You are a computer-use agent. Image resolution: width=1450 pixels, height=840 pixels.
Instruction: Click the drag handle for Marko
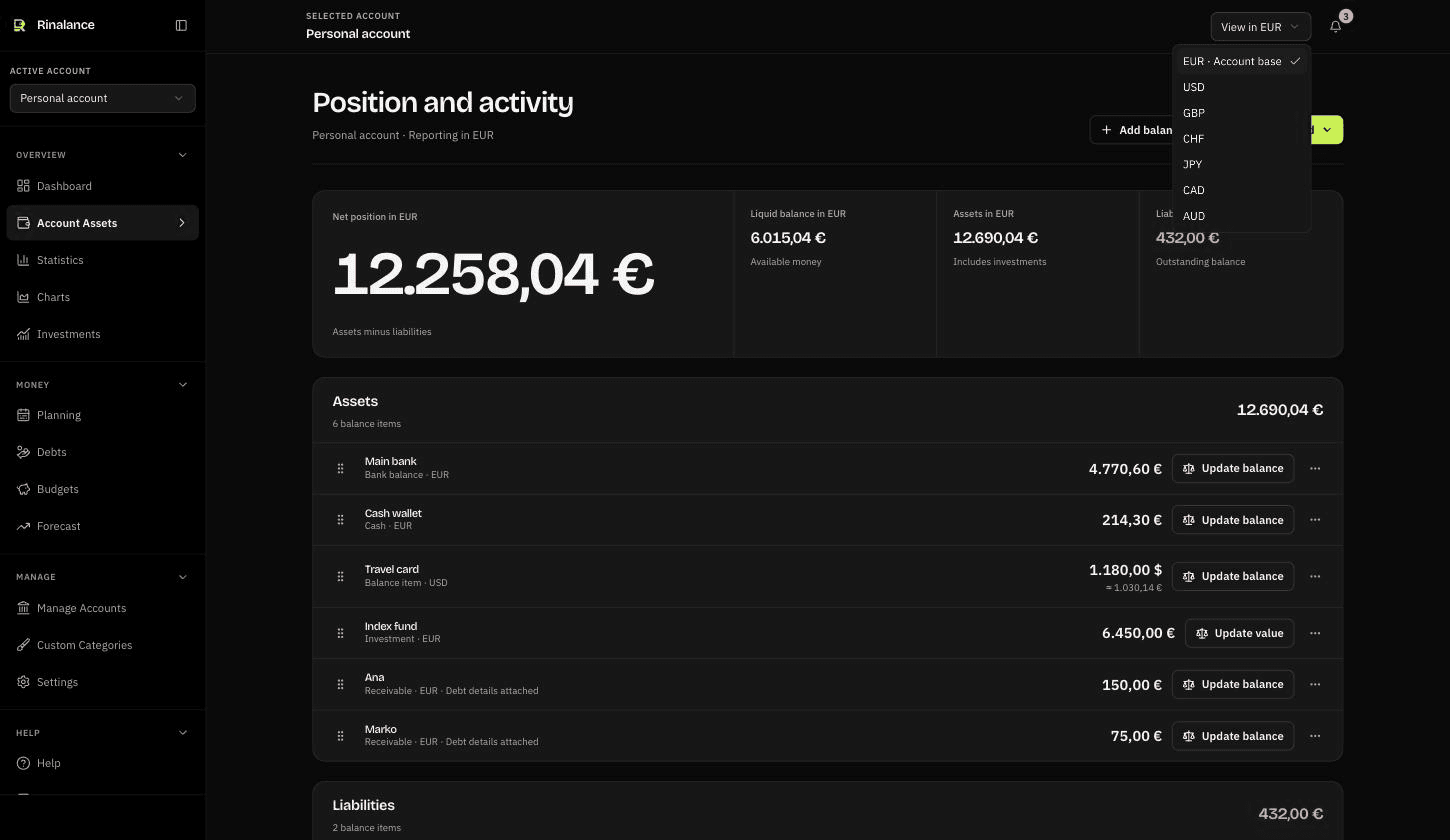tap(340, 736)
